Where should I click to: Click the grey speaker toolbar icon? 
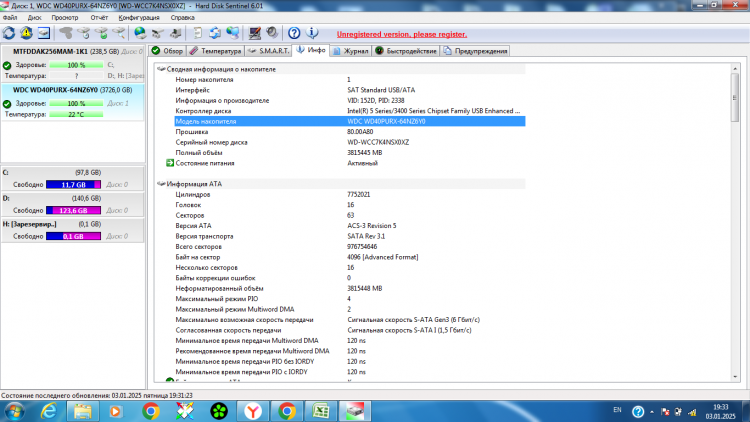(x=272, y=33)
